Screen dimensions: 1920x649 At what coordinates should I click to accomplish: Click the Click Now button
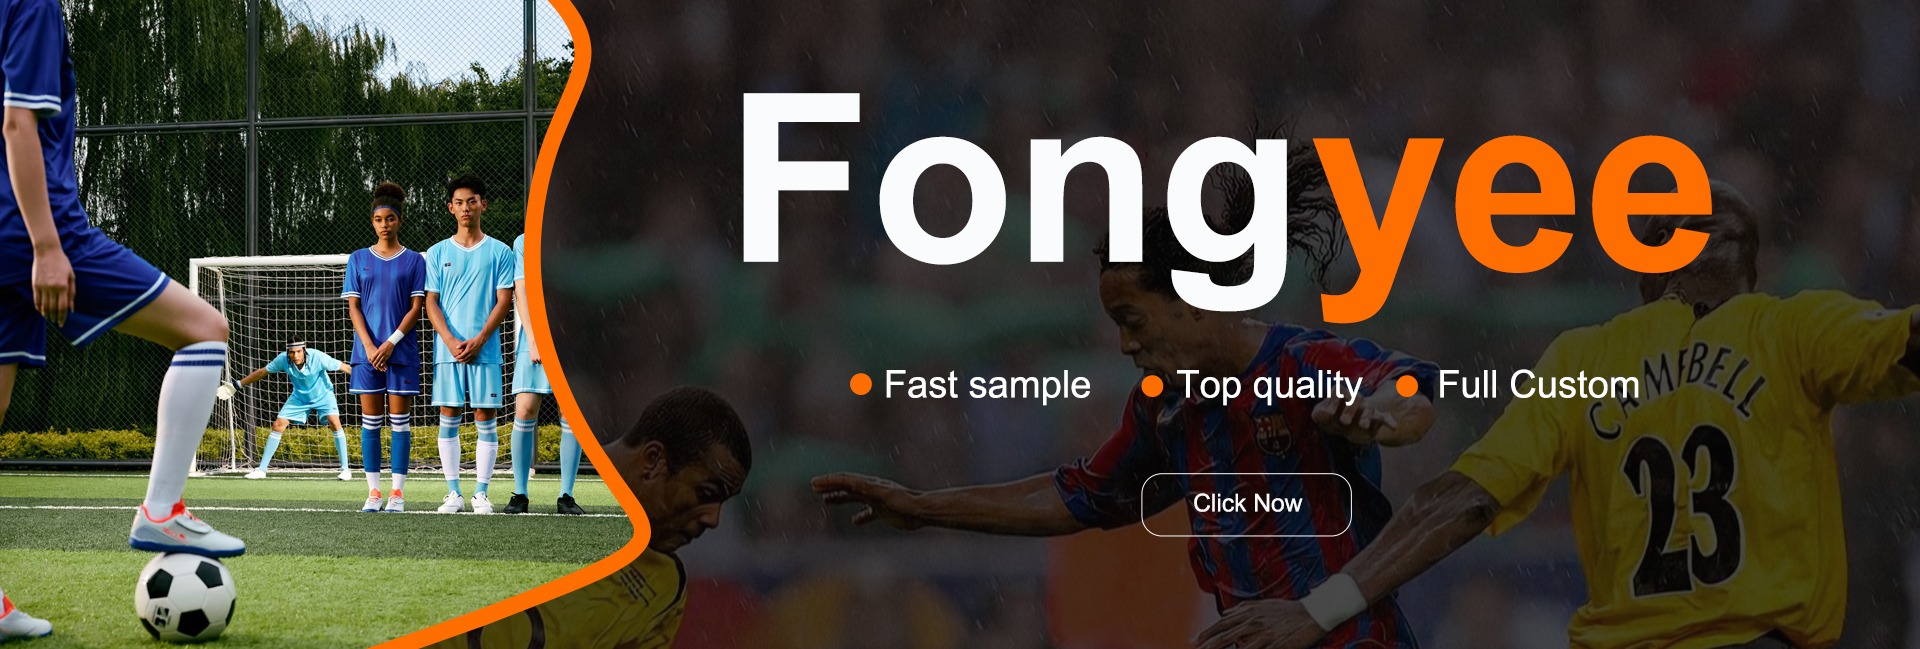(1246, 504)
